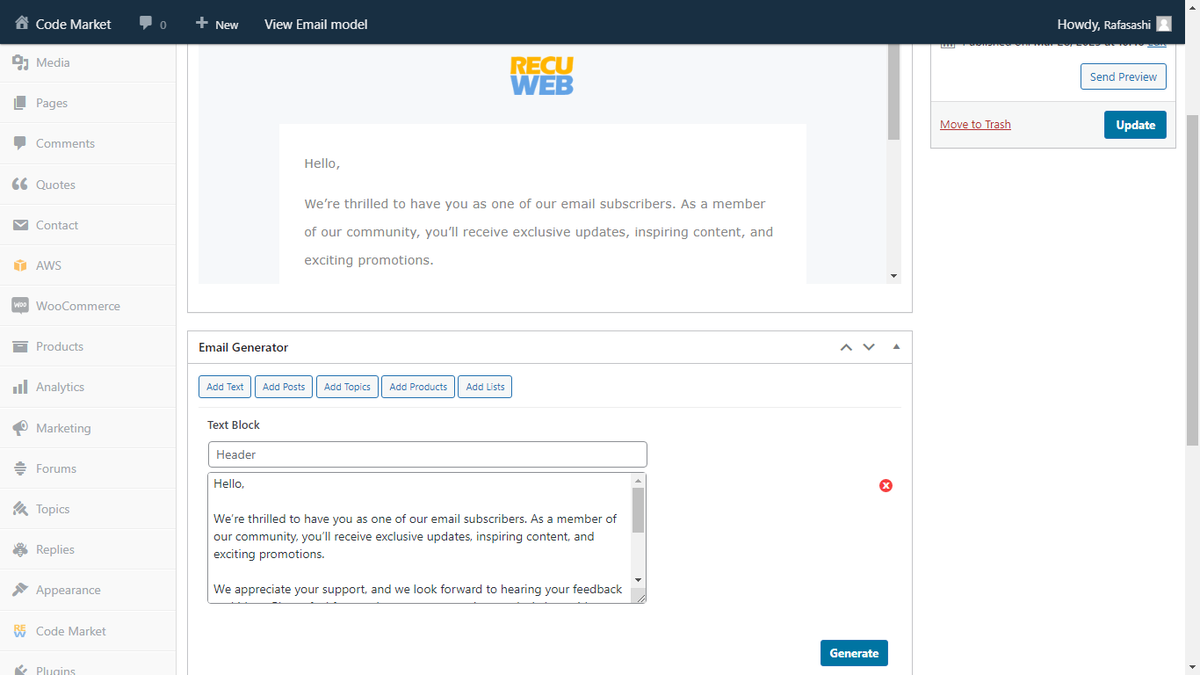Click the Forums sidebar icon
The height and width of the screenshot is (675, 1200).
(20, 468)
